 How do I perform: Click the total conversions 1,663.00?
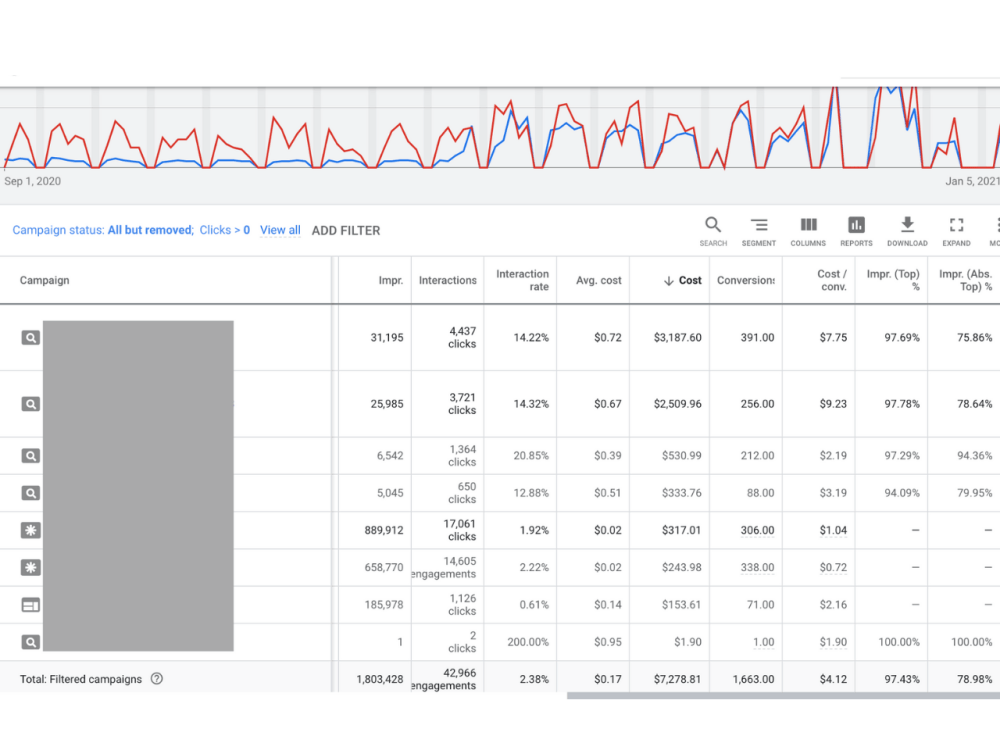[753, 679]
